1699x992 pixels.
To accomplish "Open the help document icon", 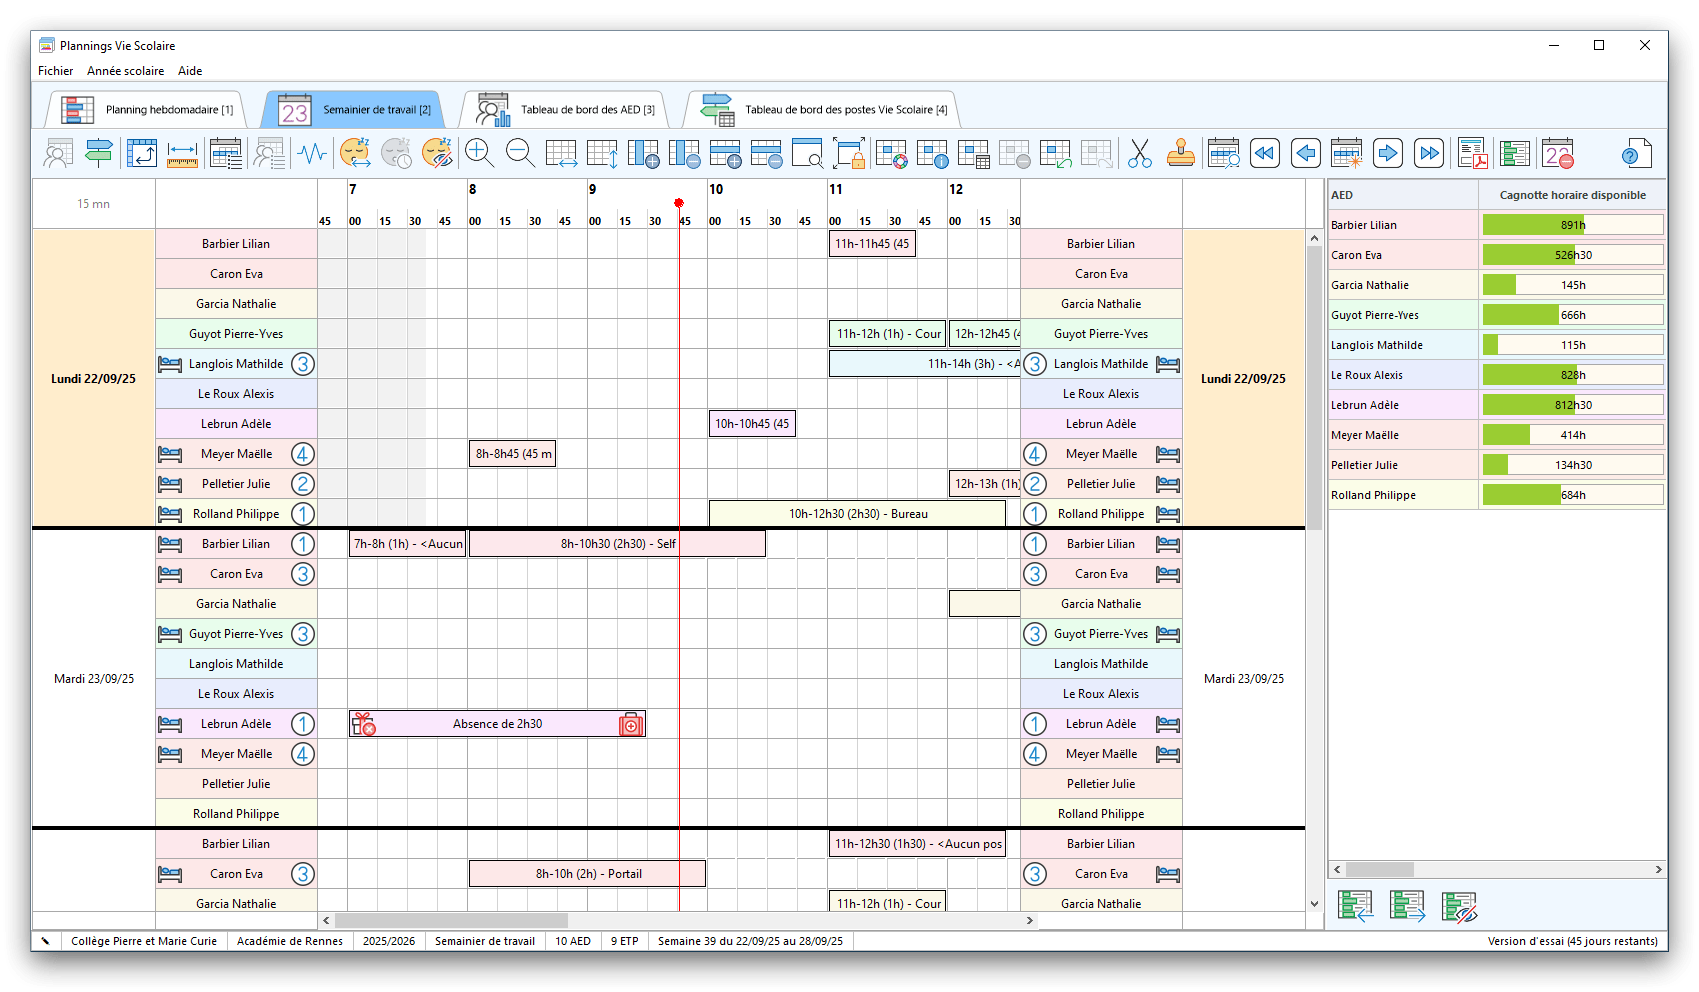I will 1635,153.
